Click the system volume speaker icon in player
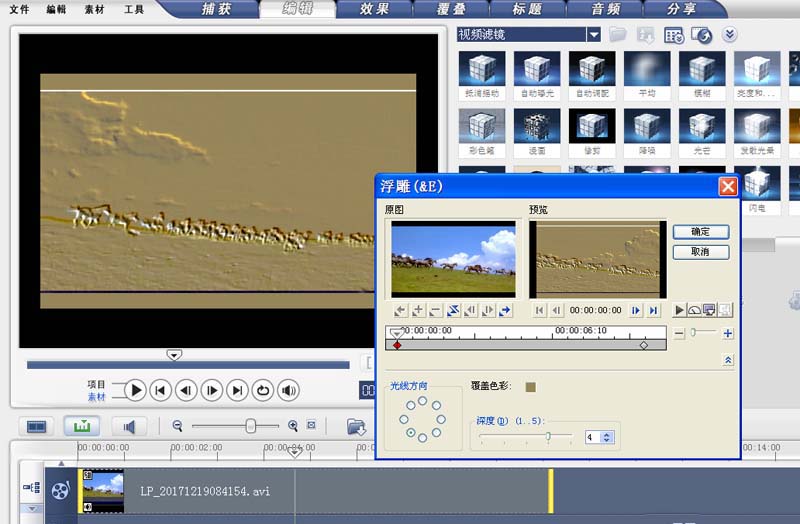Image resolution: width=800 pixels, height=524 pixels. (289, 390)
